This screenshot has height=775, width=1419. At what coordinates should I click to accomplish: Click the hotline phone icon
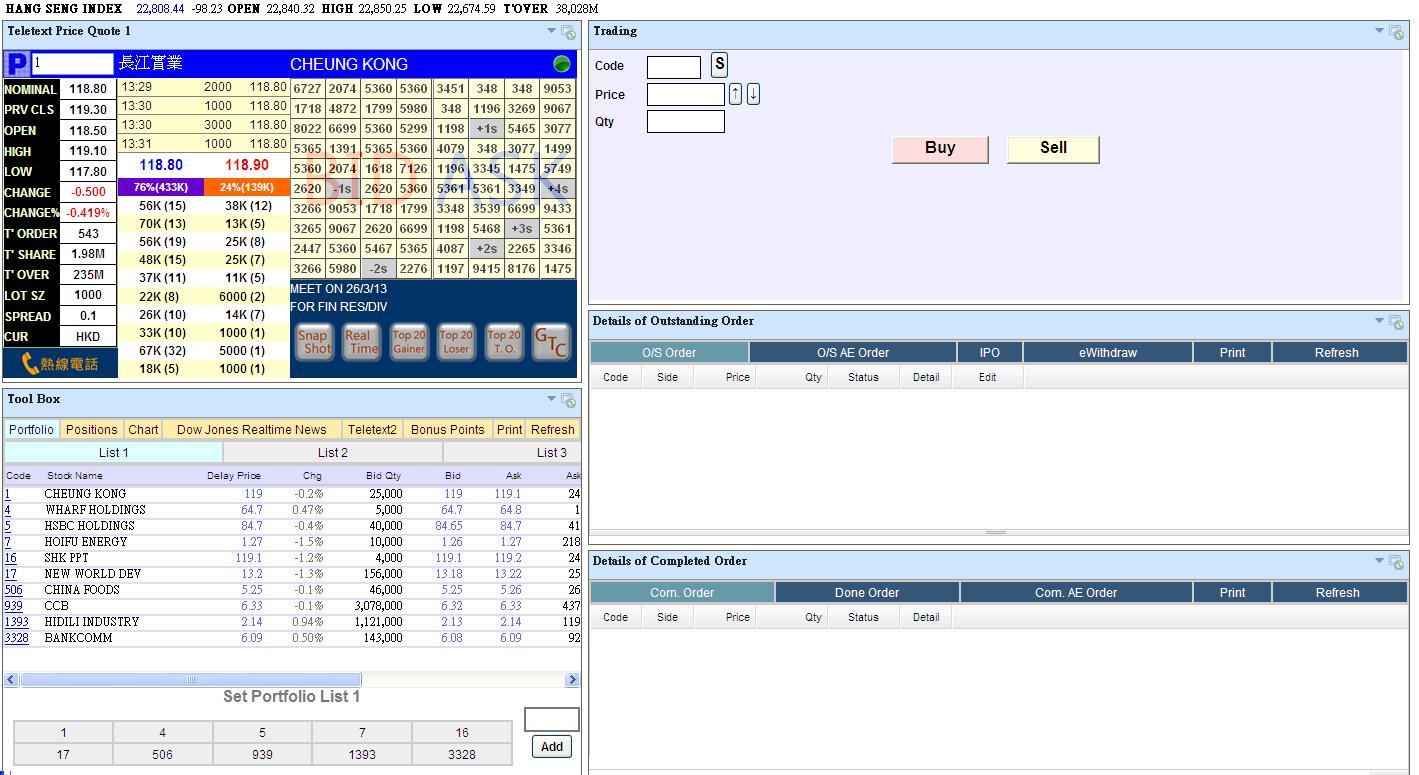pyautogui.click(x=59, y=364)
